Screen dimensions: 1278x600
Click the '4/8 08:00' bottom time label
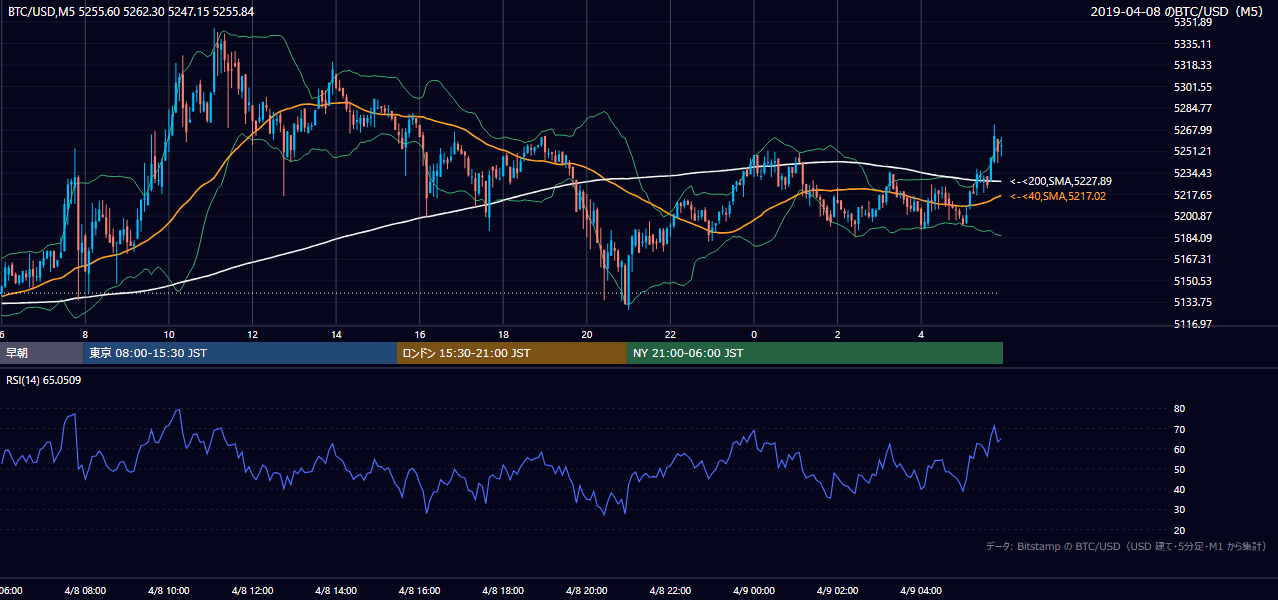pos(84,590)
